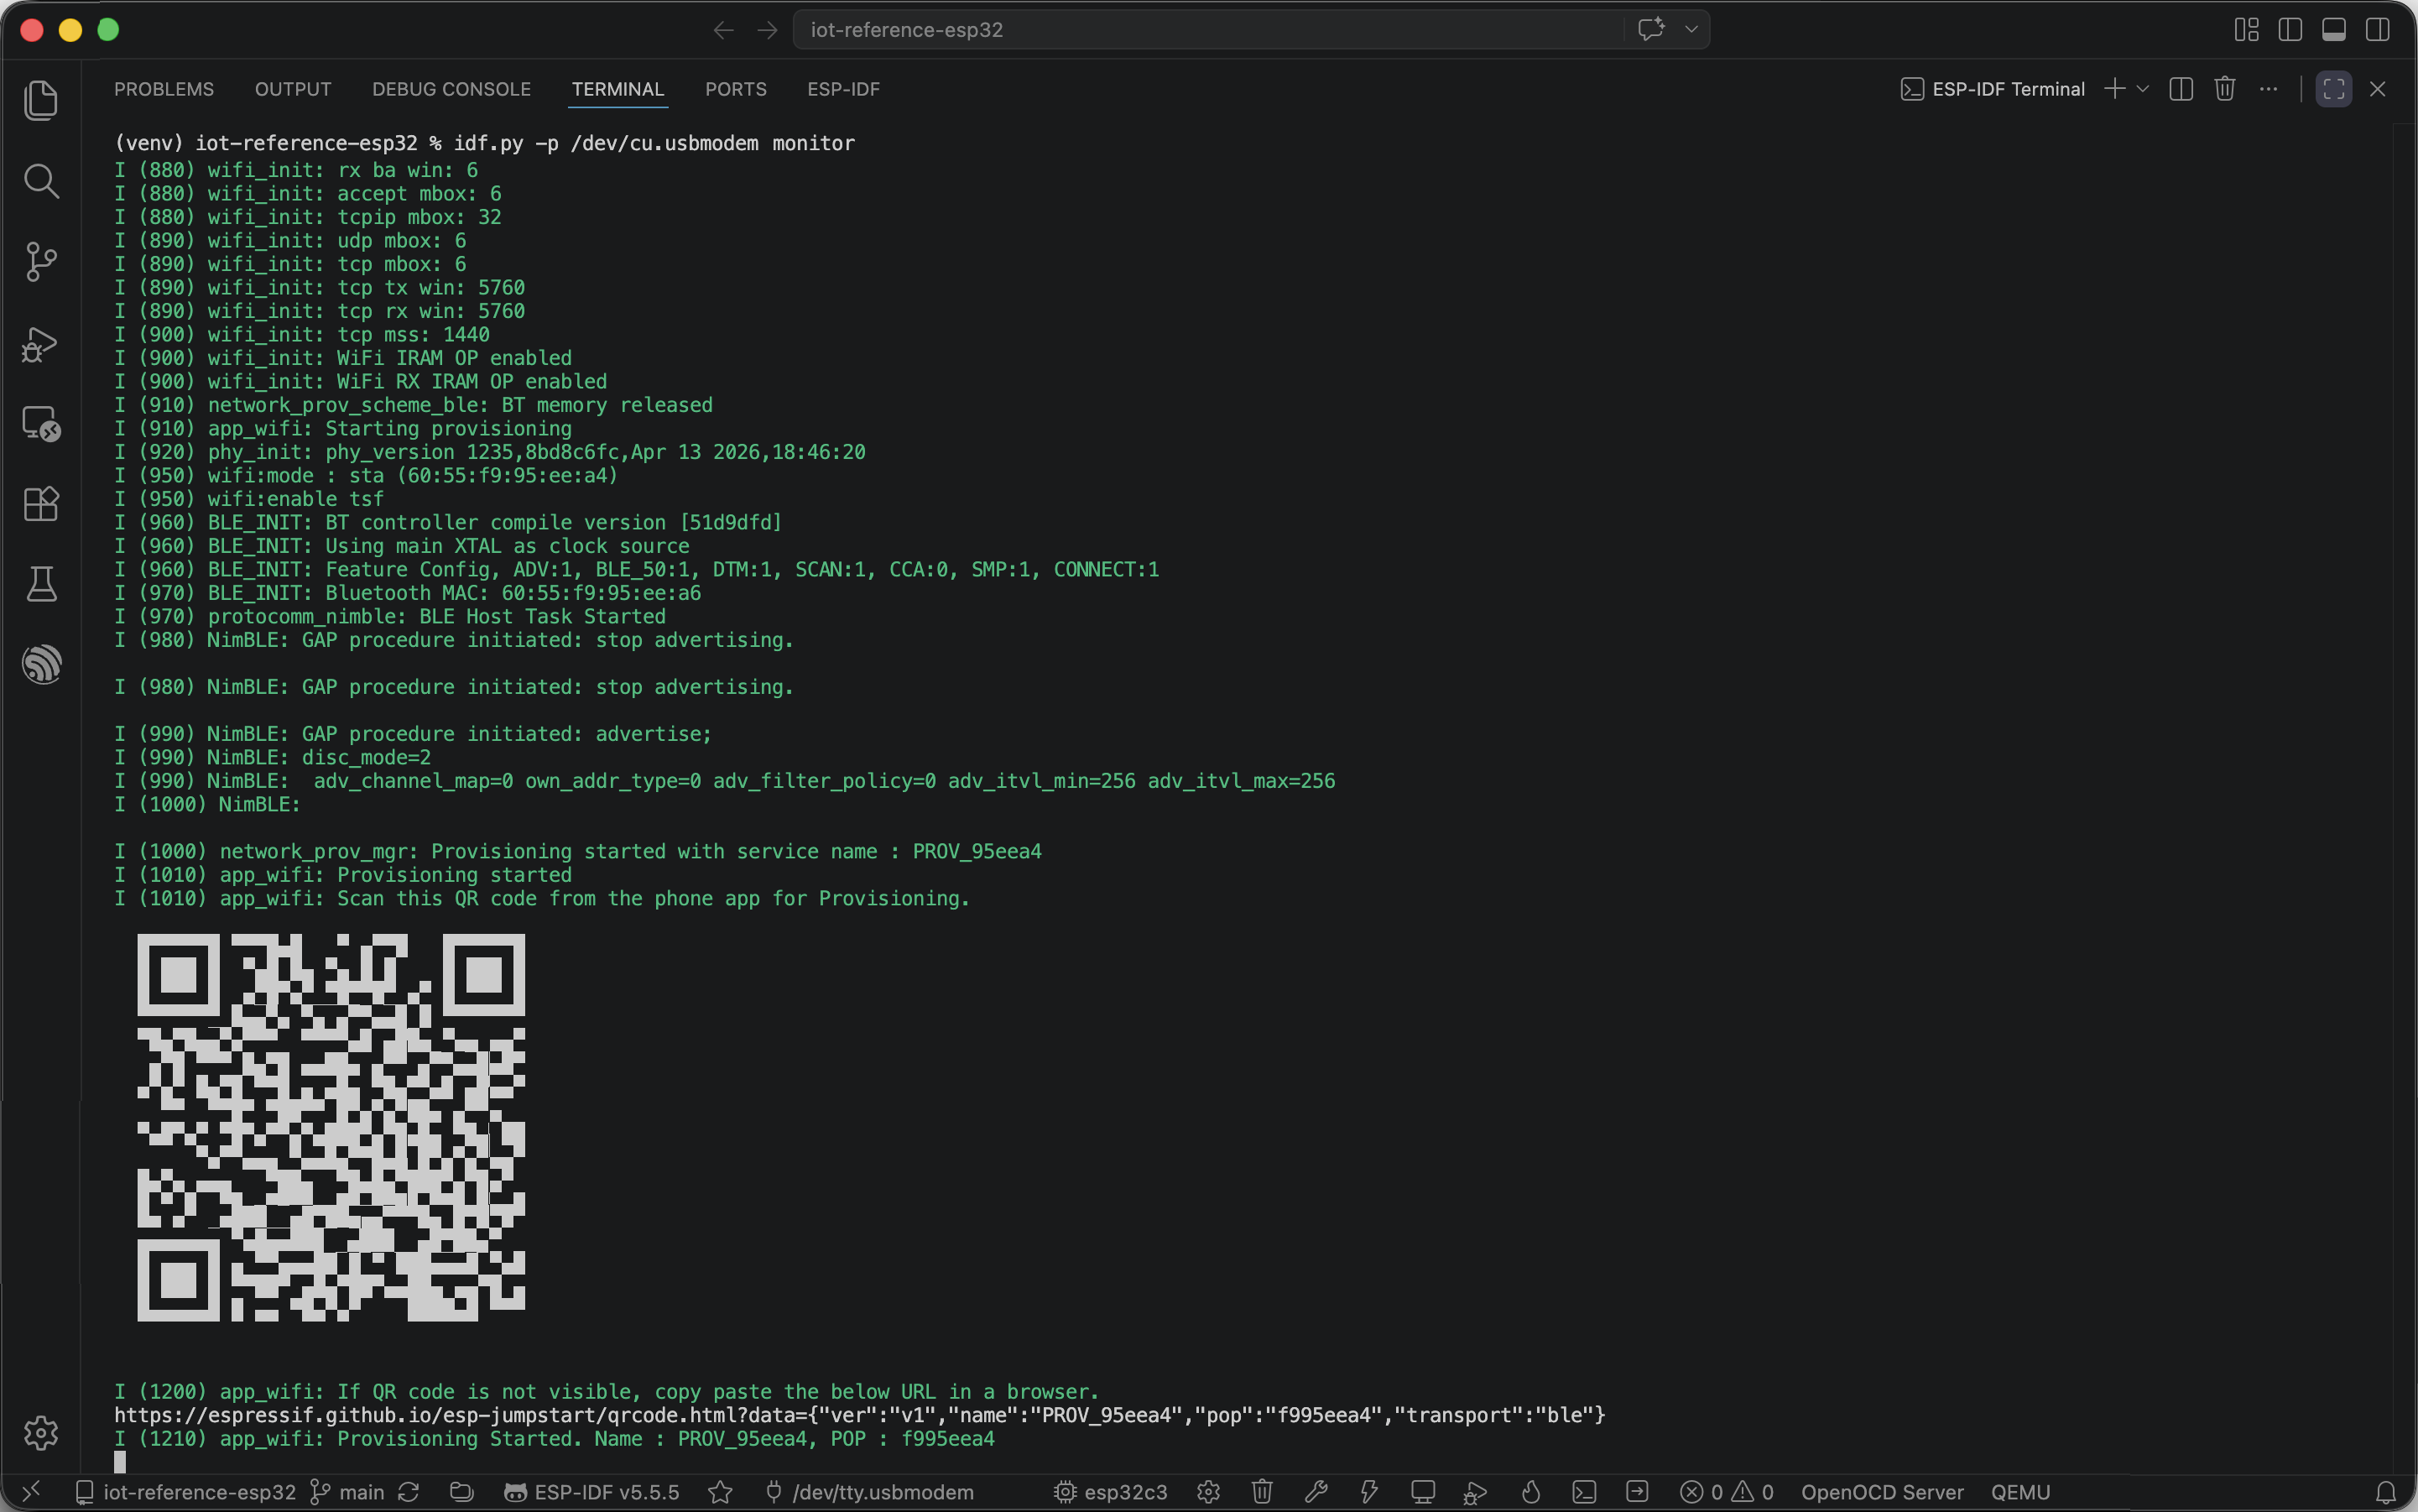
Task: Open the Source Control view
Action: pos(41,262)
